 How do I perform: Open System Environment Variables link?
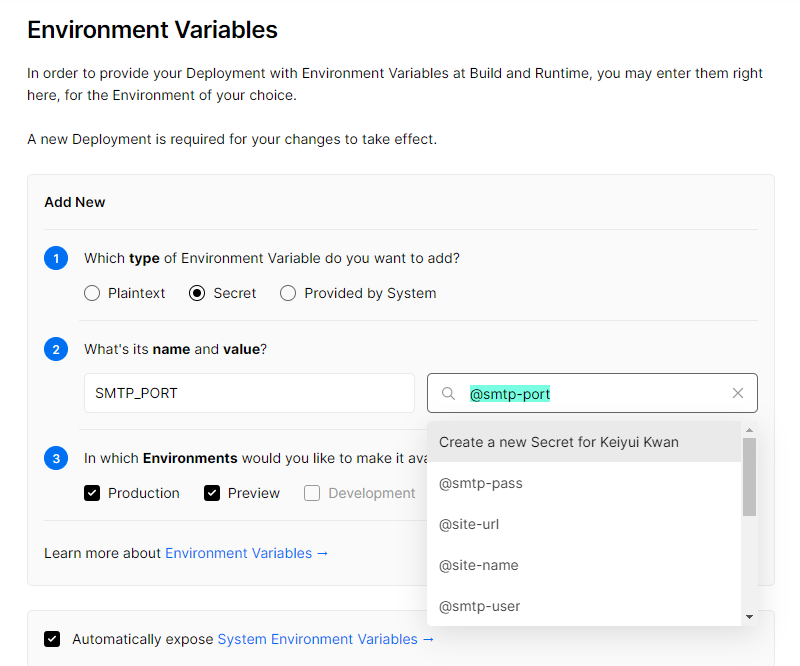coord(326,639)
